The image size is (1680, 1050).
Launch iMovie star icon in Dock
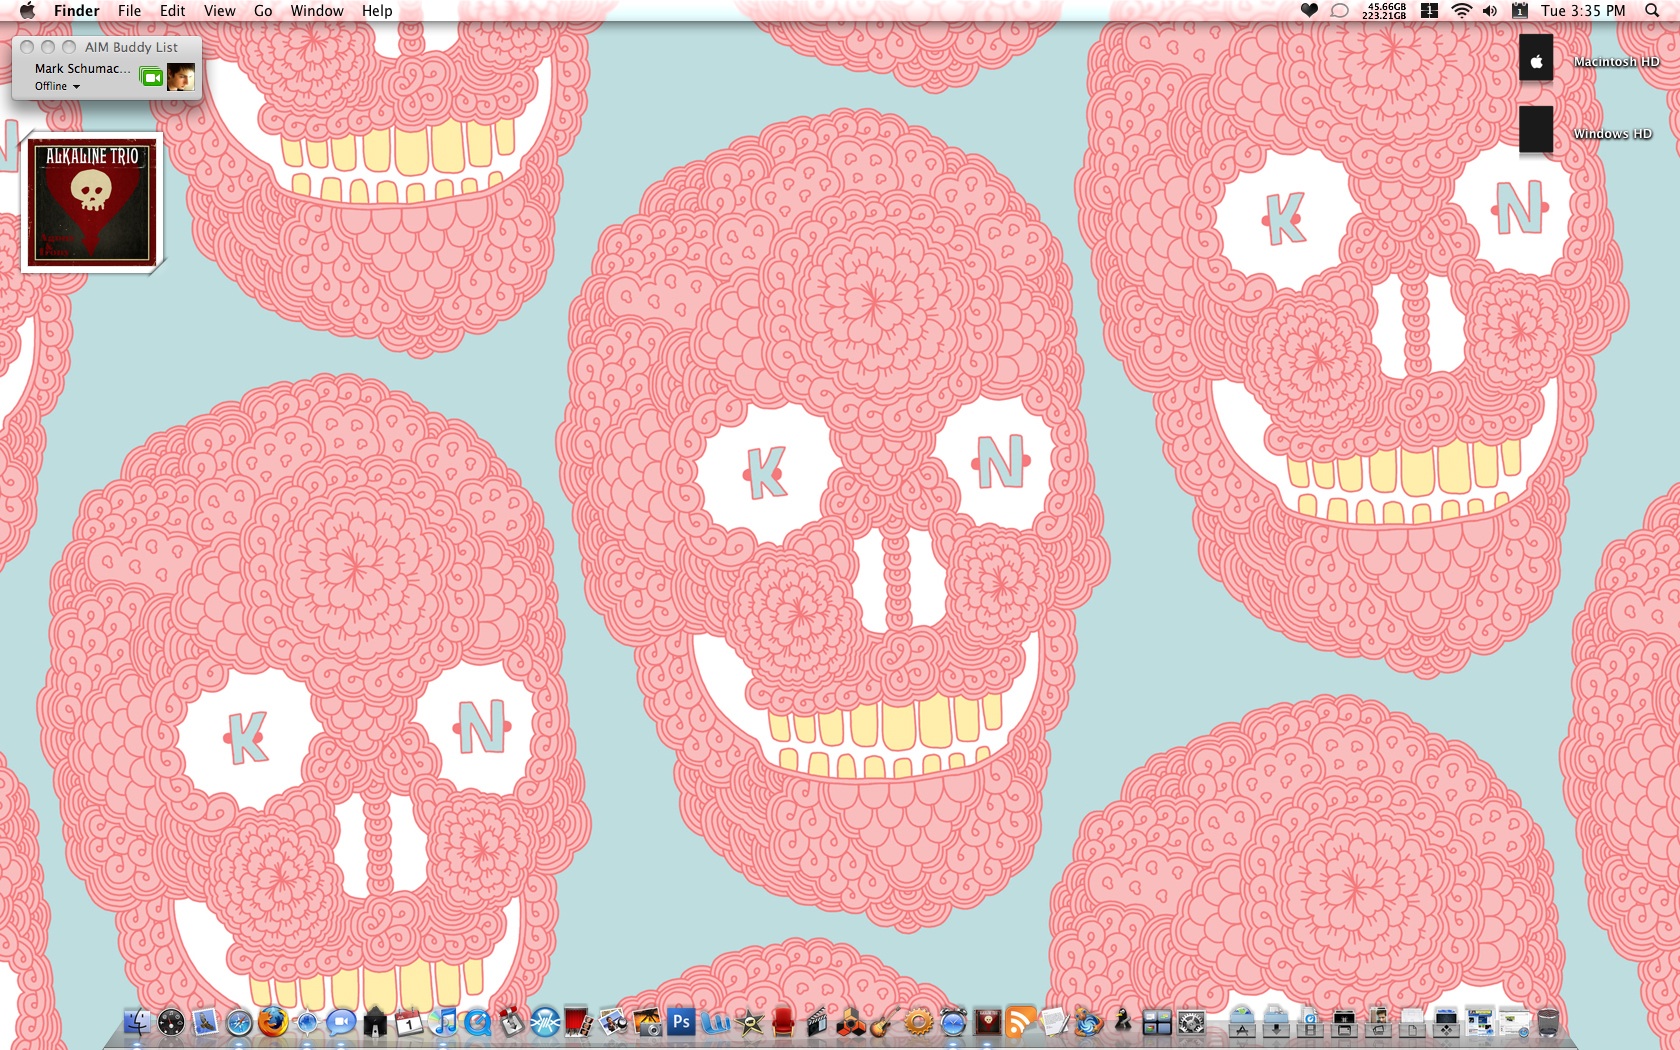pyautogui.click(x=749, y=1022)
